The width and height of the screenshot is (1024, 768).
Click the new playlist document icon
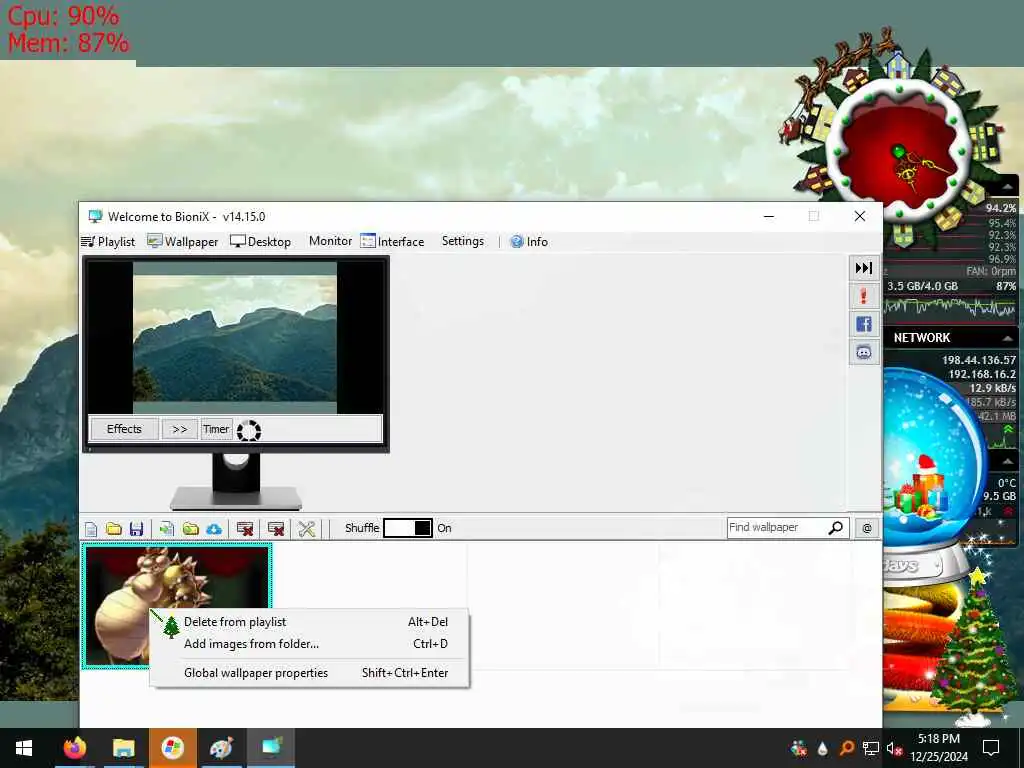coord(91,528)
